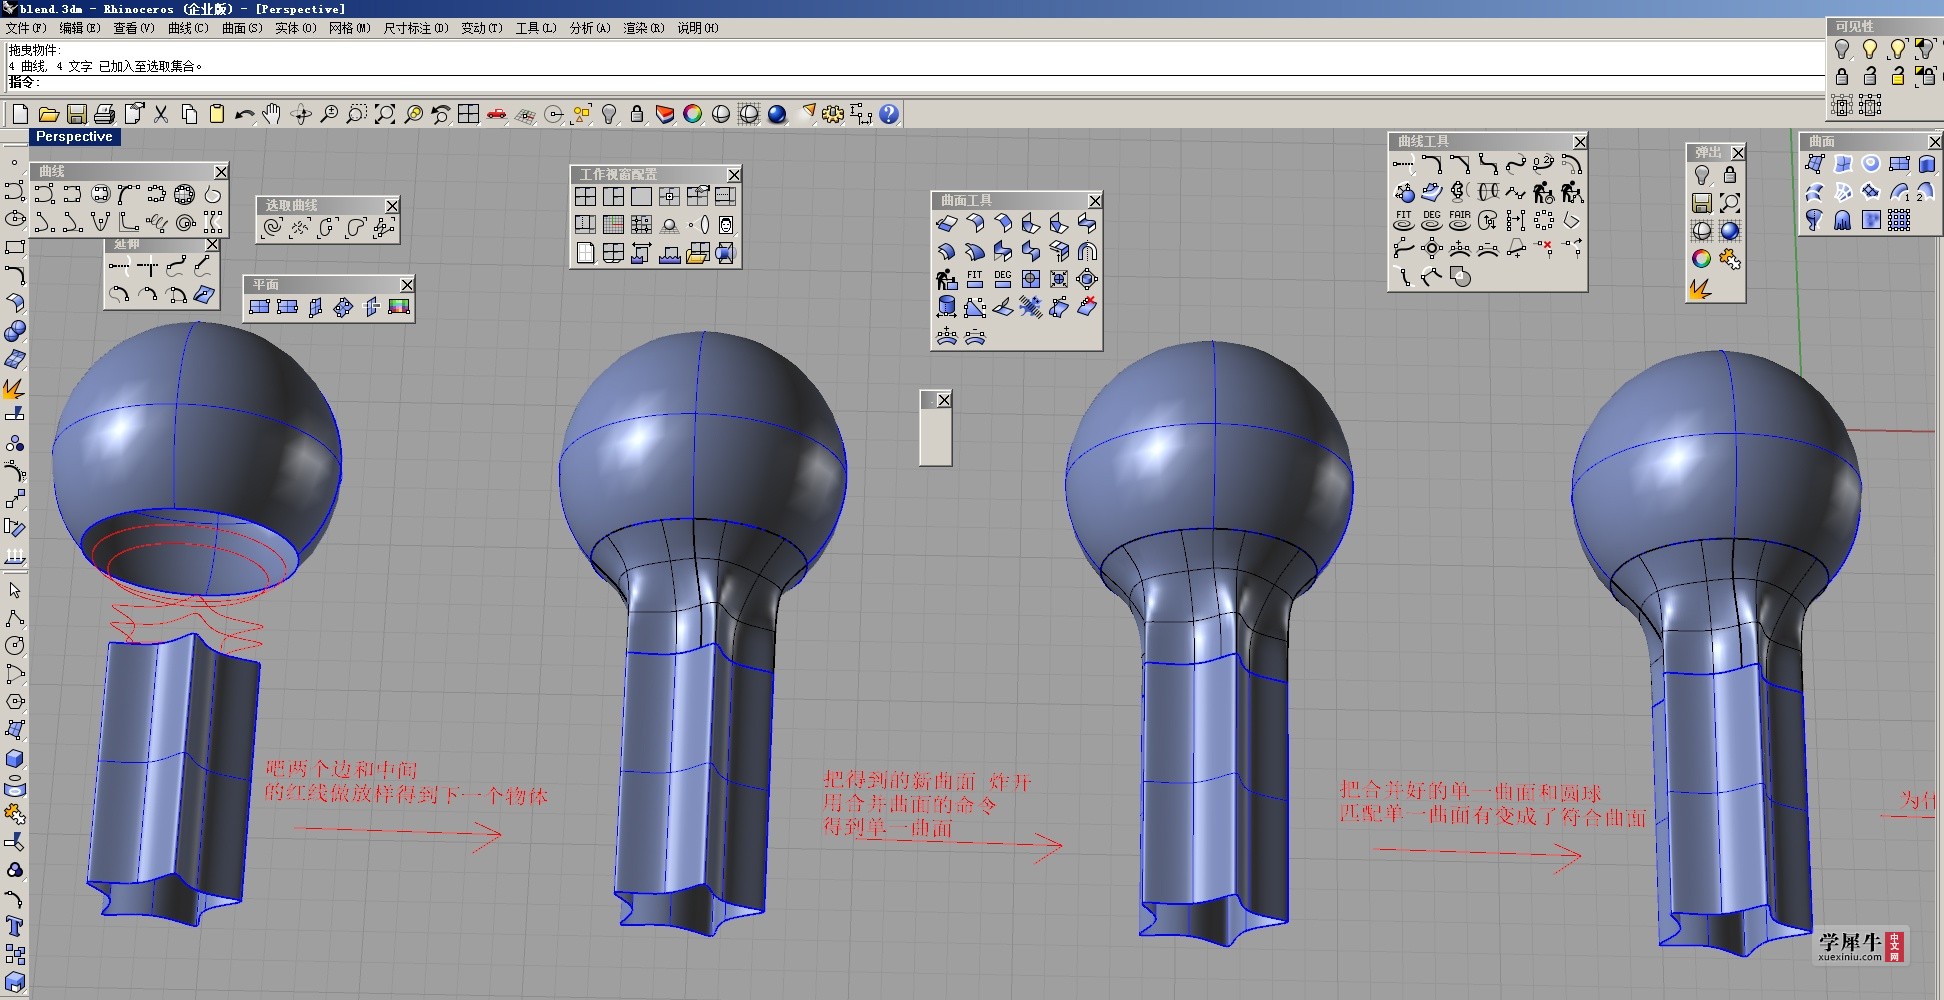Close the small empty floating panel
The image size is (1944, 1000).
pos(944,400)
